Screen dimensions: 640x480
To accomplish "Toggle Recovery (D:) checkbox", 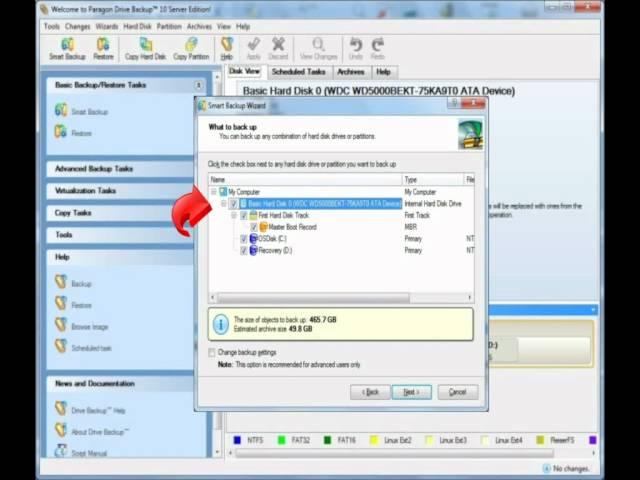I will (x=244, y=250).
